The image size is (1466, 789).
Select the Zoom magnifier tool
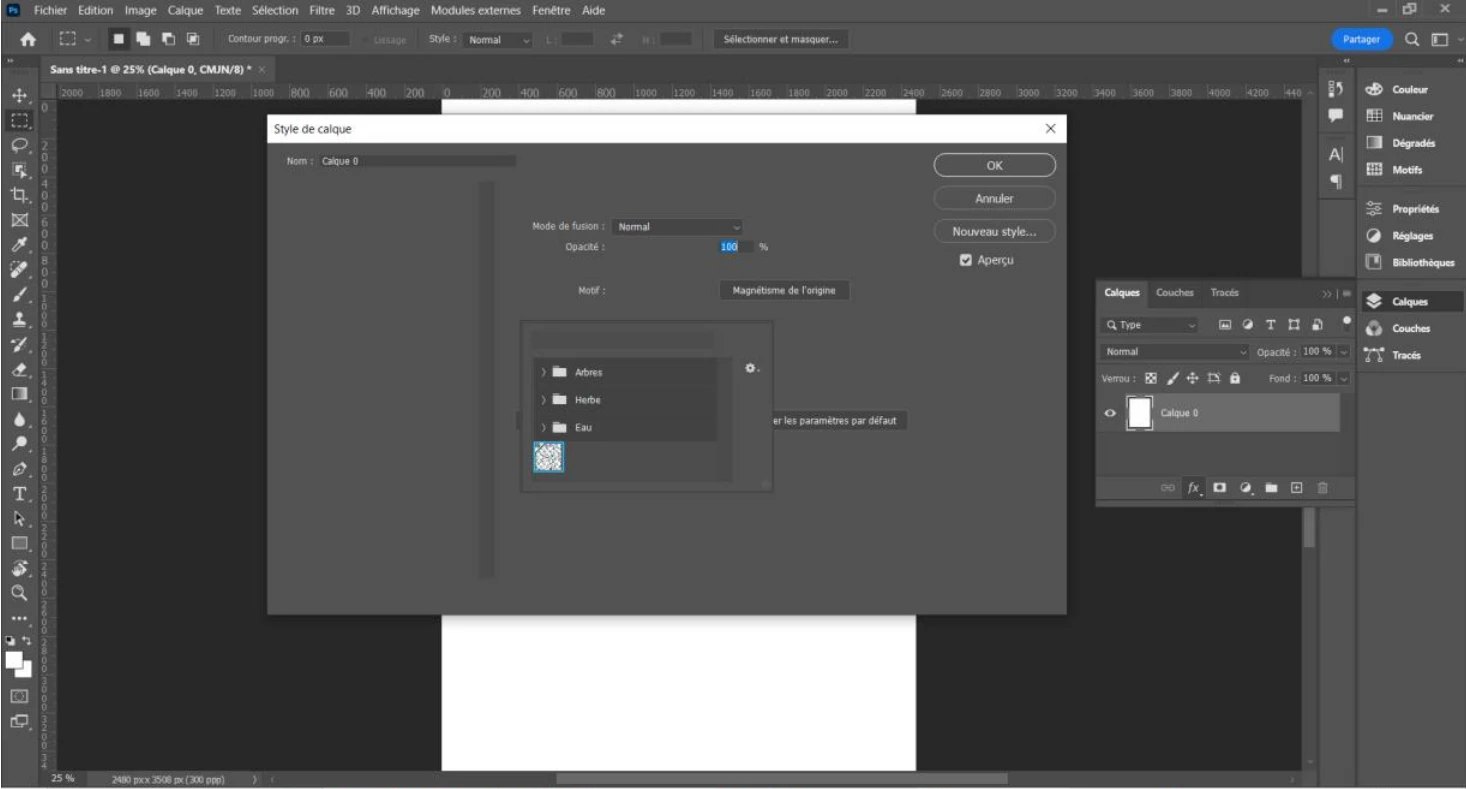[19, 593]
